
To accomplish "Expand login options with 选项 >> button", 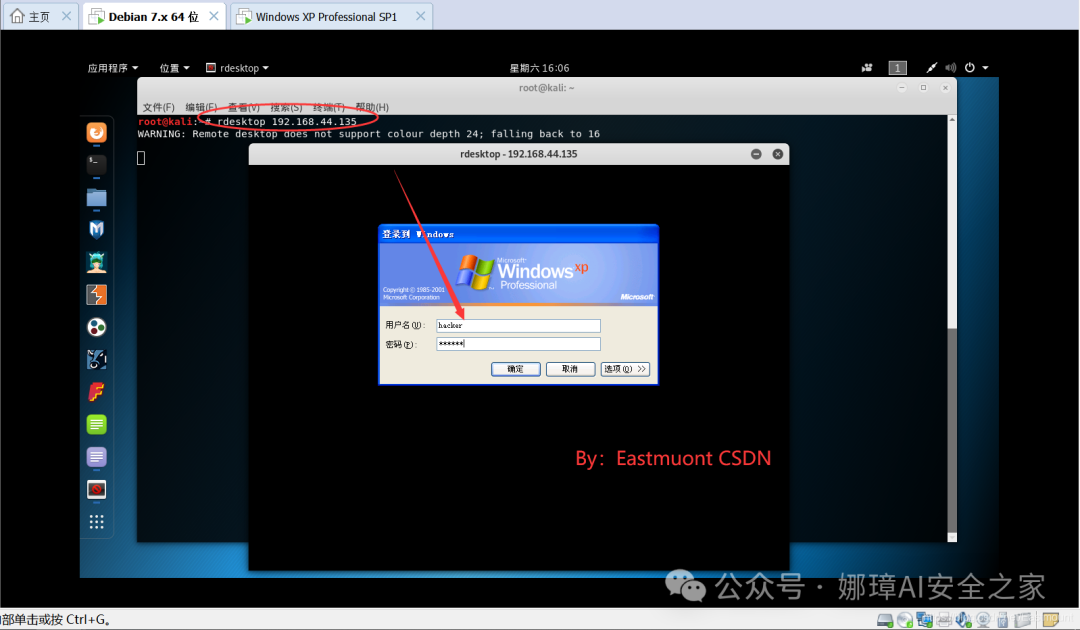I will click(625, 369).
